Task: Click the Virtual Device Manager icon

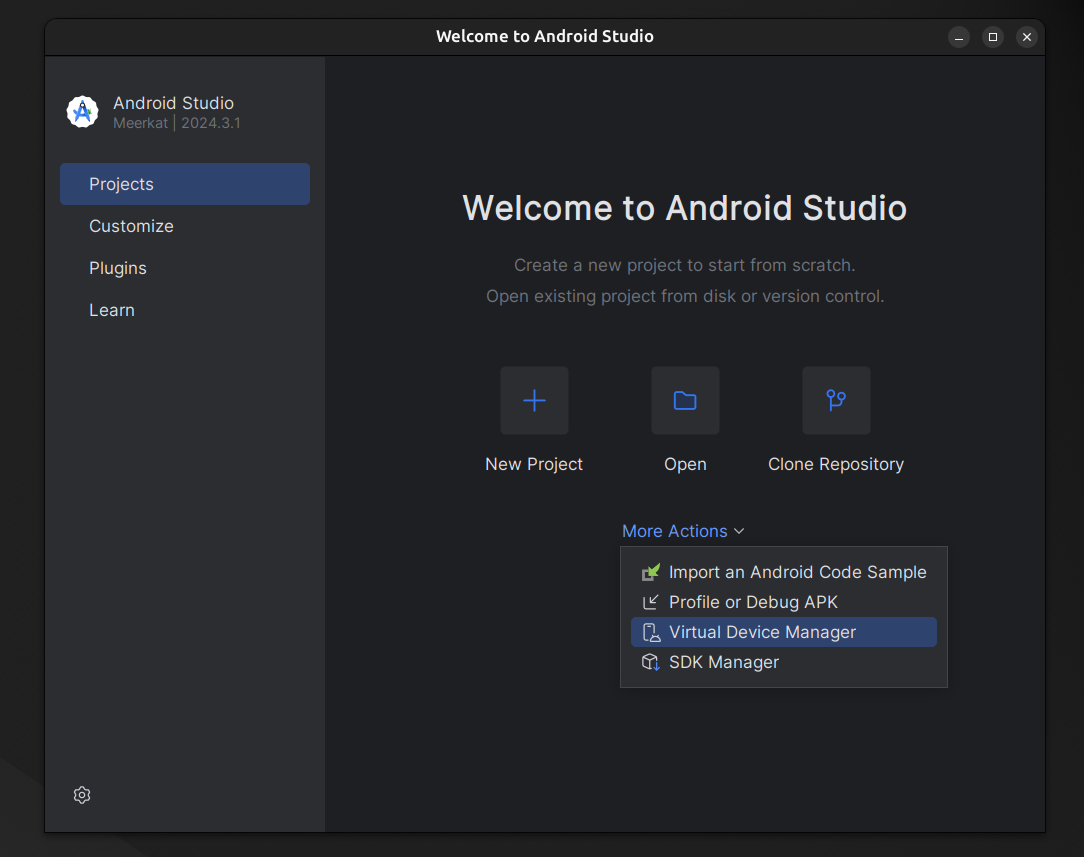Action: click(651, 632)
